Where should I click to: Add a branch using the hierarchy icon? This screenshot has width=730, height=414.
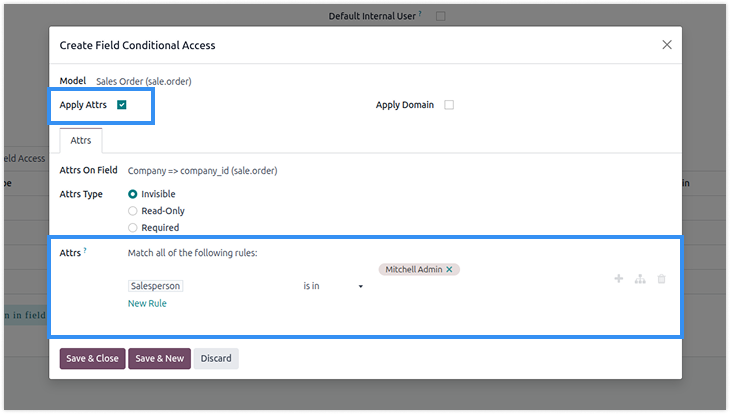[640, 279]
